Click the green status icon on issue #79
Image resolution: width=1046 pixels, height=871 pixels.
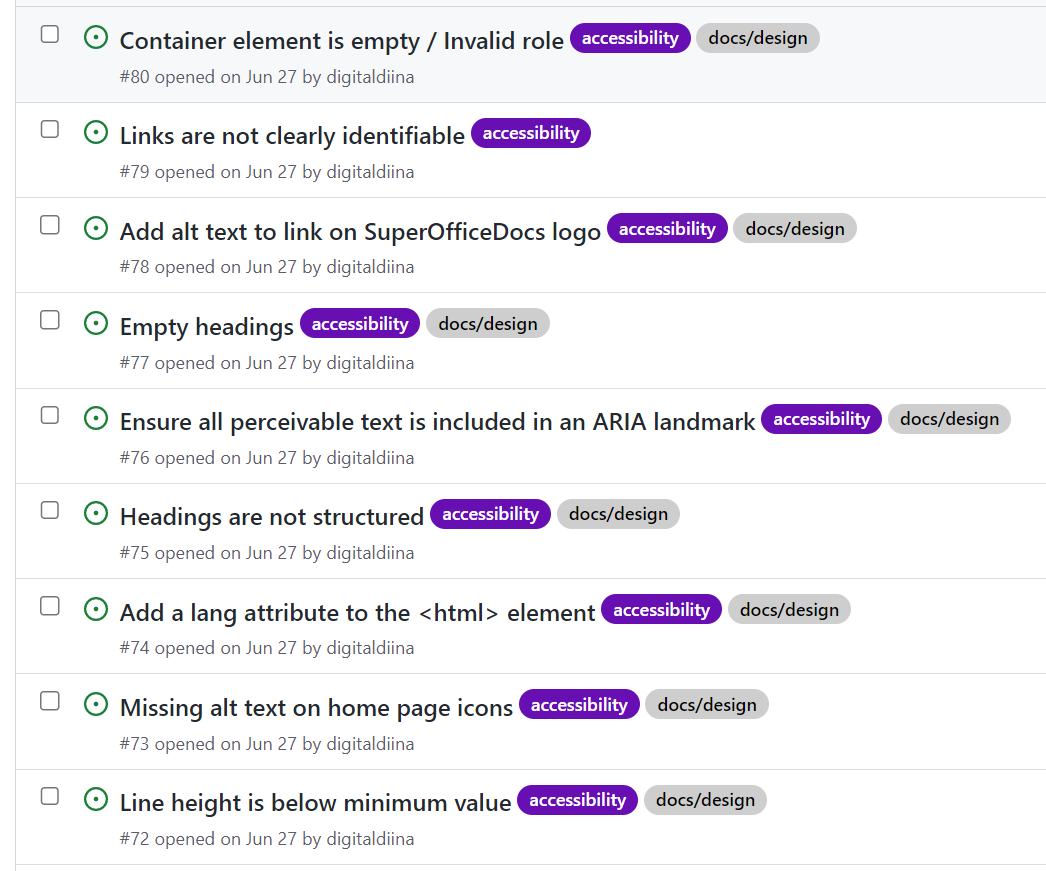tap(96, 133)
